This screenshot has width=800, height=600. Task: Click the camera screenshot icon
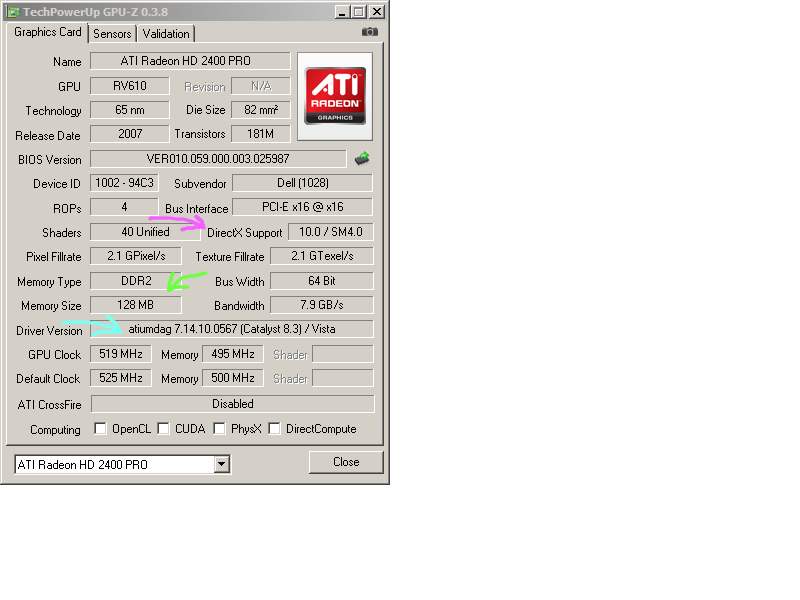point(369,32)
